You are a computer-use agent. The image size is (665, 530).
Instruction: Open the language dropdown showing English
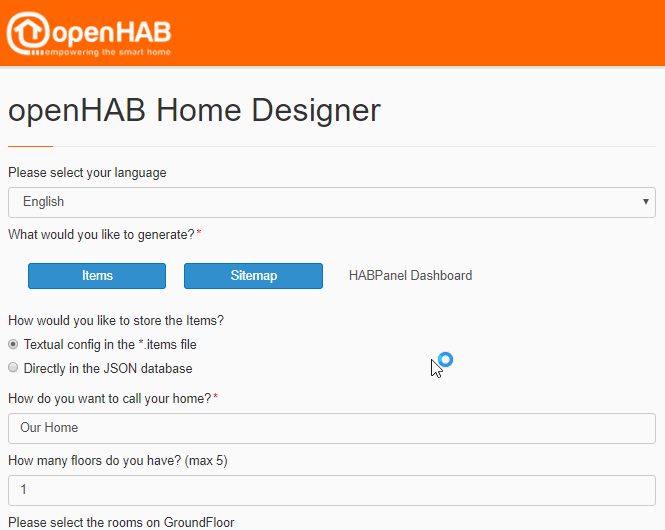(x=332, y=202)
